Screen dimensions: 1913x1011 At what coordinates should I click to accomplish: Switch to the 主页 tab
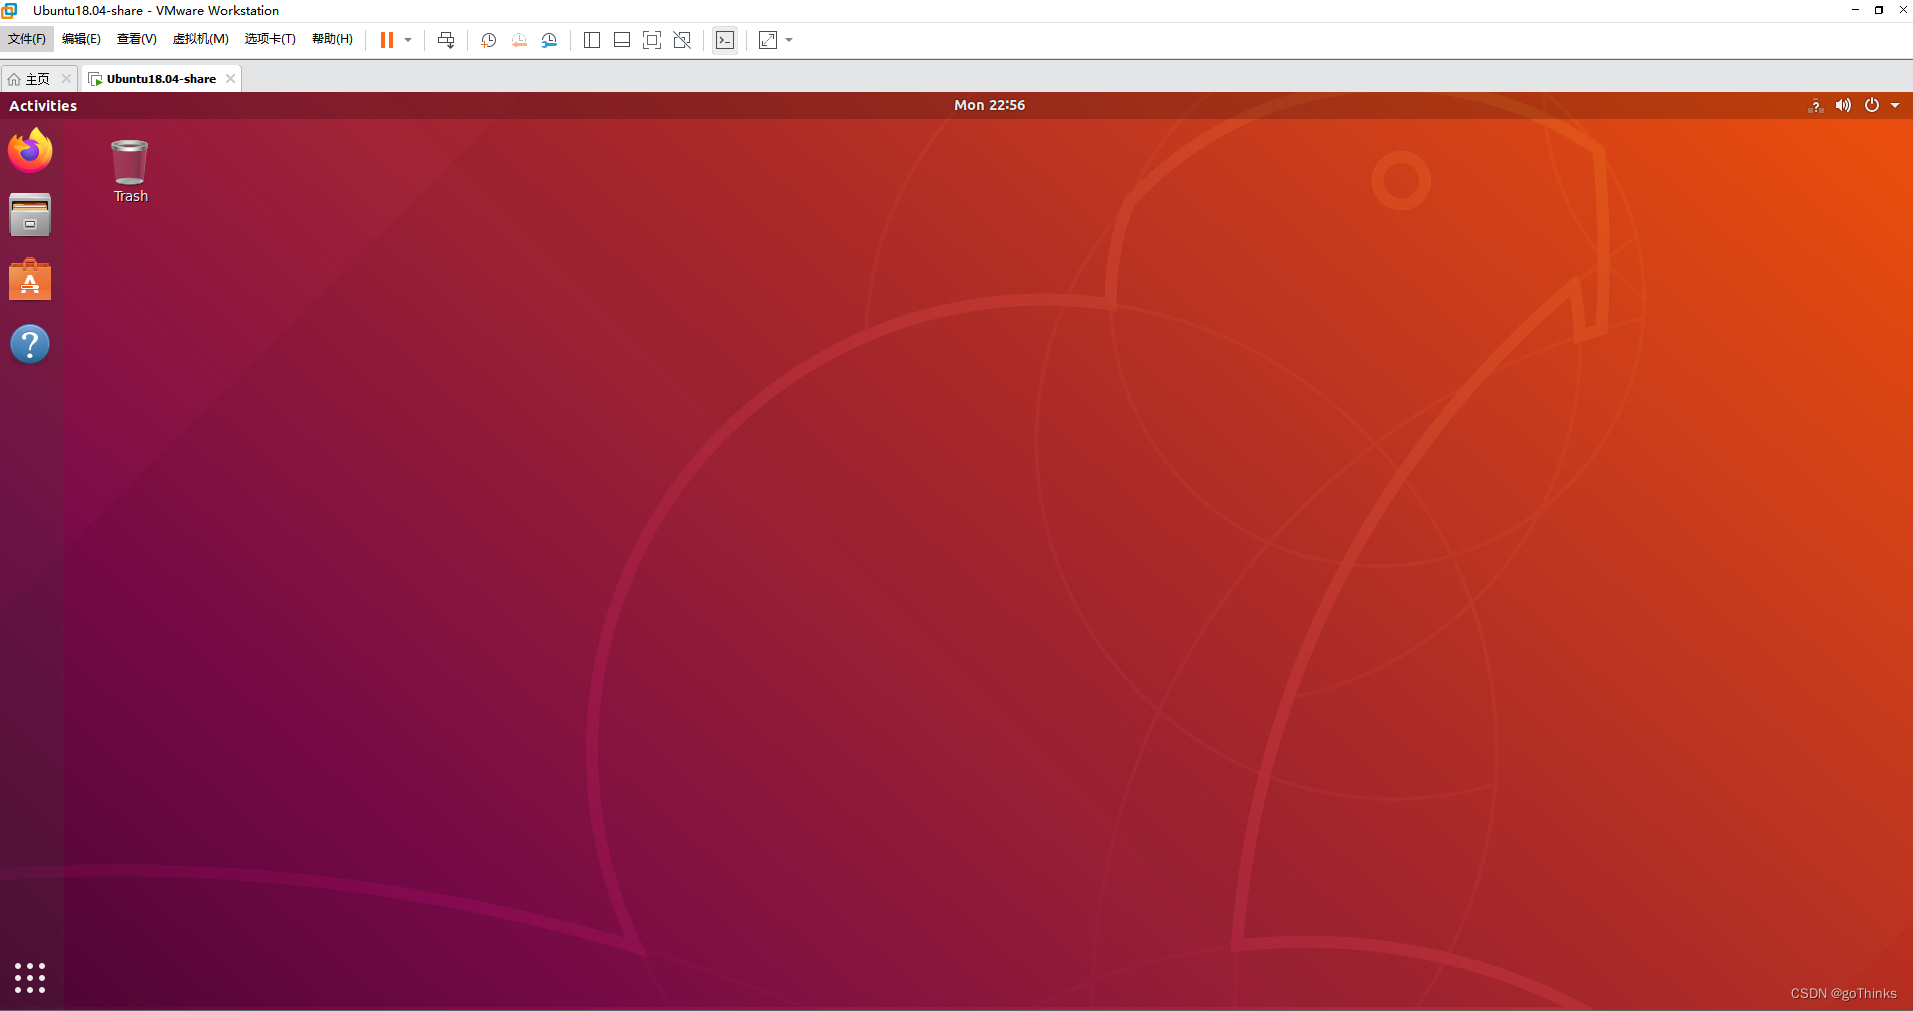(x=37, y=79)
